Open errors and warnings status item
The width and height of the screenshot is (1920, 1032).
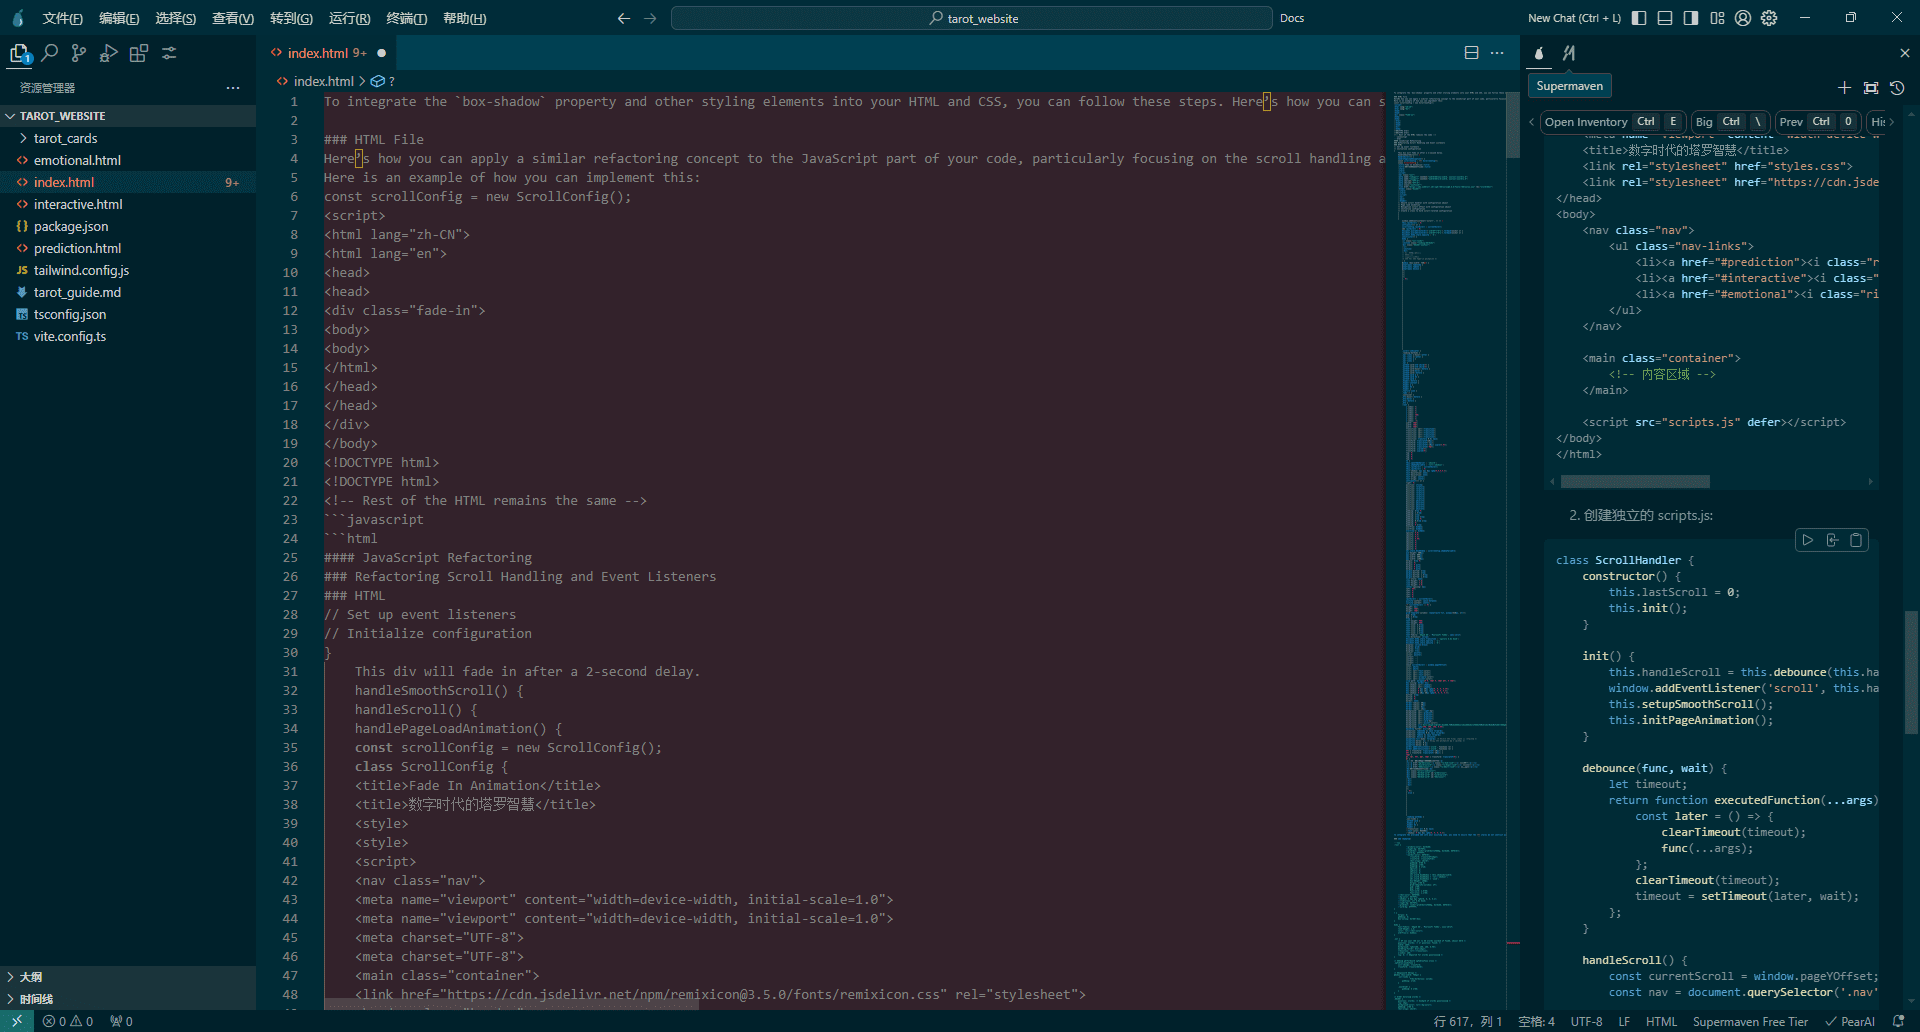pos(68,1021)
